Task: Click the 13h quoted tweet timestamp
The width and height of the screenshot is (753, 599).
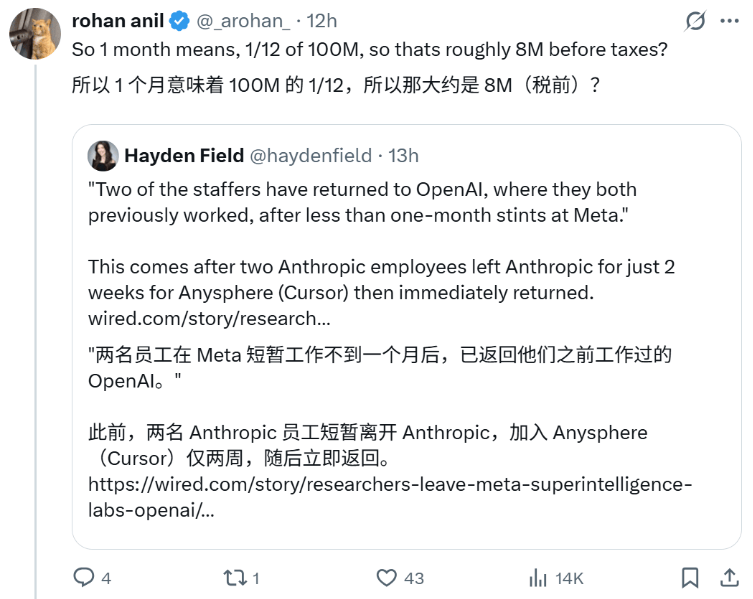Action: point(403,155)
